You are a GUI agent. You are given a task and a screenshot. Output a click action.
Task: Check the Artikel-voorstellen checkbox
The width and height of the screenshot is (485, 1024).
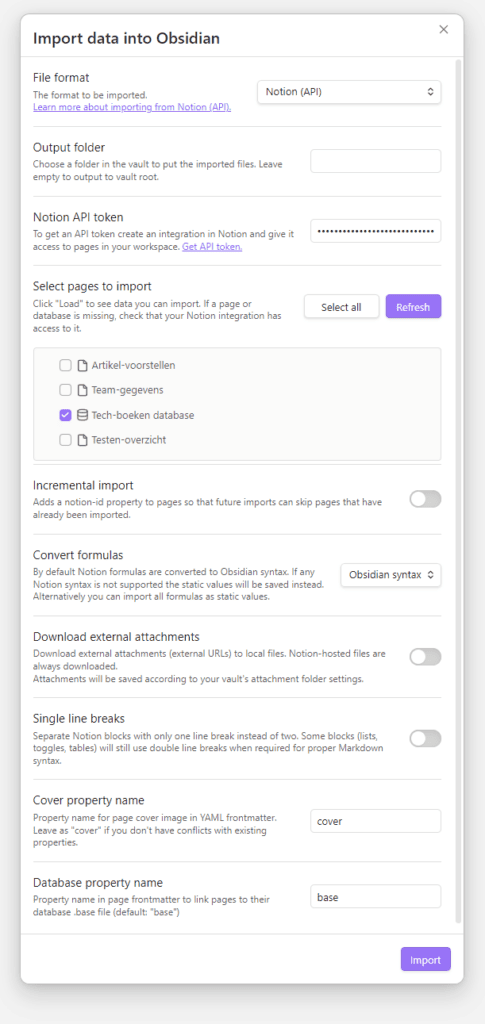[65, 365]
